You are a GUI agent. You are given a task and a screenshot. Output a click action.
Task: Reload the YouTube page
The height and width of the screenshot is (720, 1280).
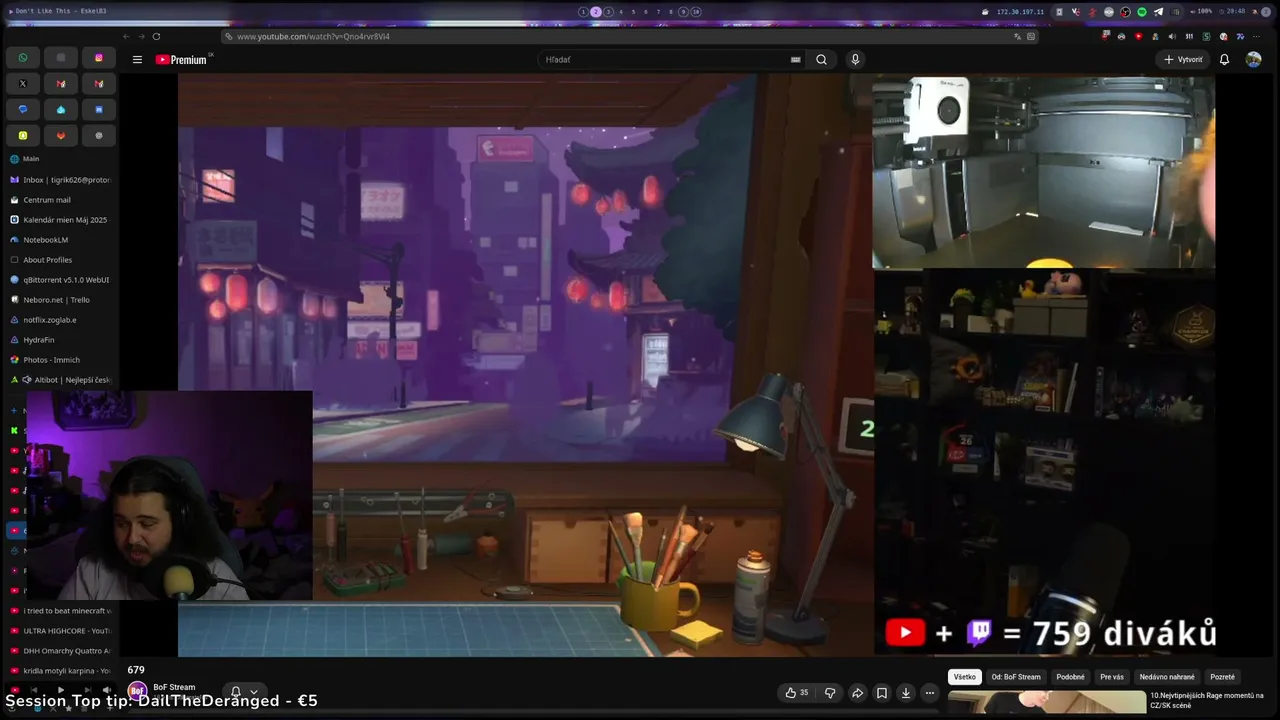(x=156, y=37)
